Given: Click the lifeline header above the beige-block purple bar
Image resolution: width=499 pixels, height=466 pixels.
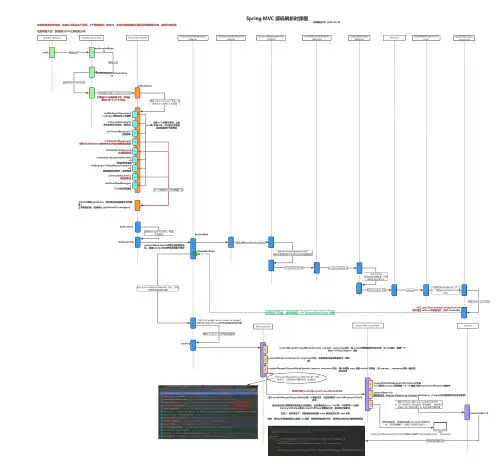Looking at the screenshot, I should [263, 326].
